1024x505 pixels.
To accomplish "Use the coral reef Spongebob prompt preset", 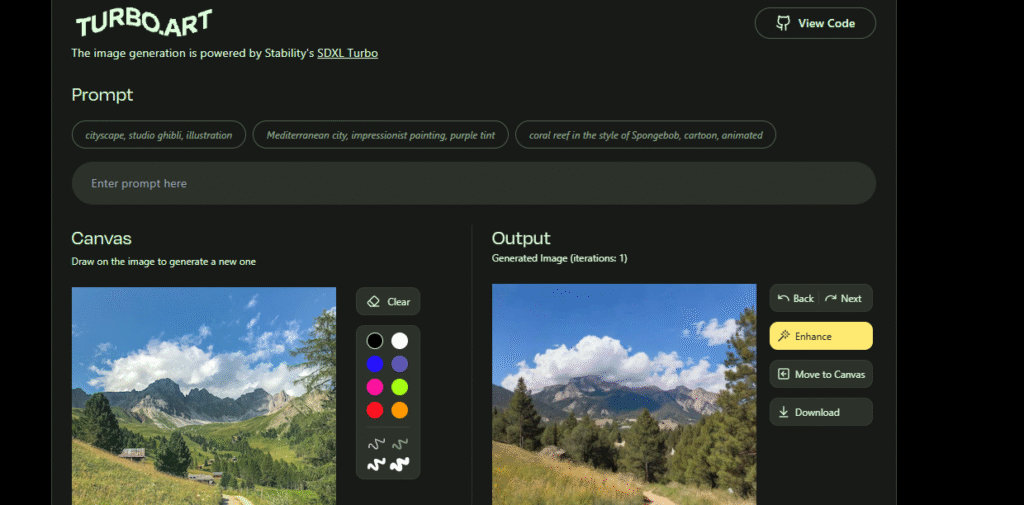I will (x=645, y=135).
